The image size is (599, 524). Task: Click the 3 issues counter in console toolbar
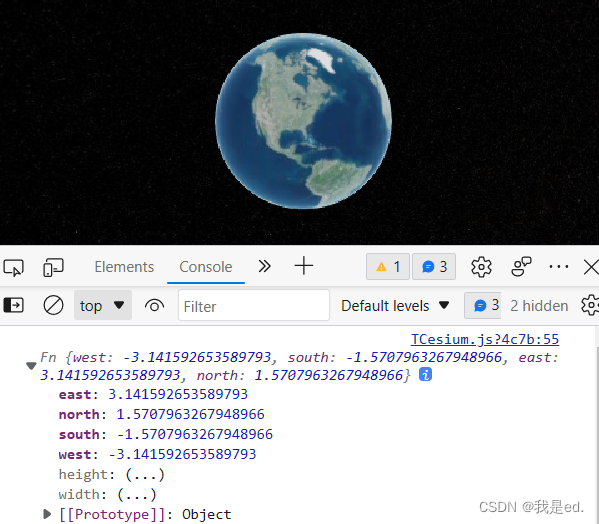(483, 305)
